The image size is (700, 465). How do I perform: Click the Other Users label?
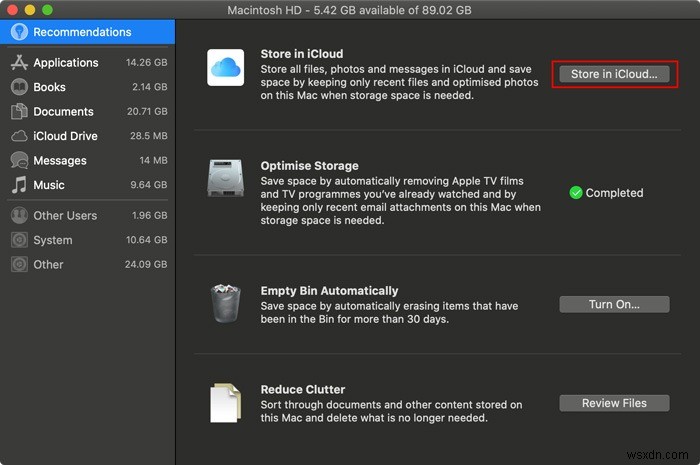click(x=65, y=216)
